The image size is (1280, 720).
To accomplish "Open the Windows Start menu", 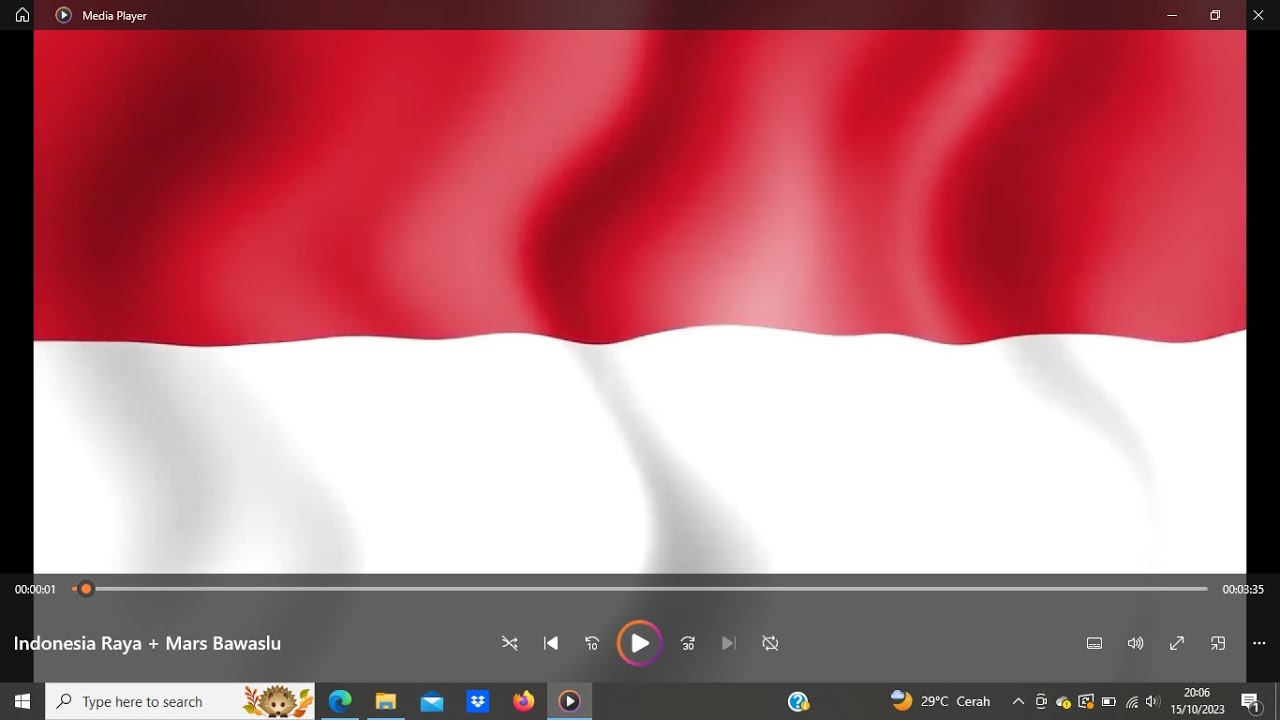I will (22, 701).
